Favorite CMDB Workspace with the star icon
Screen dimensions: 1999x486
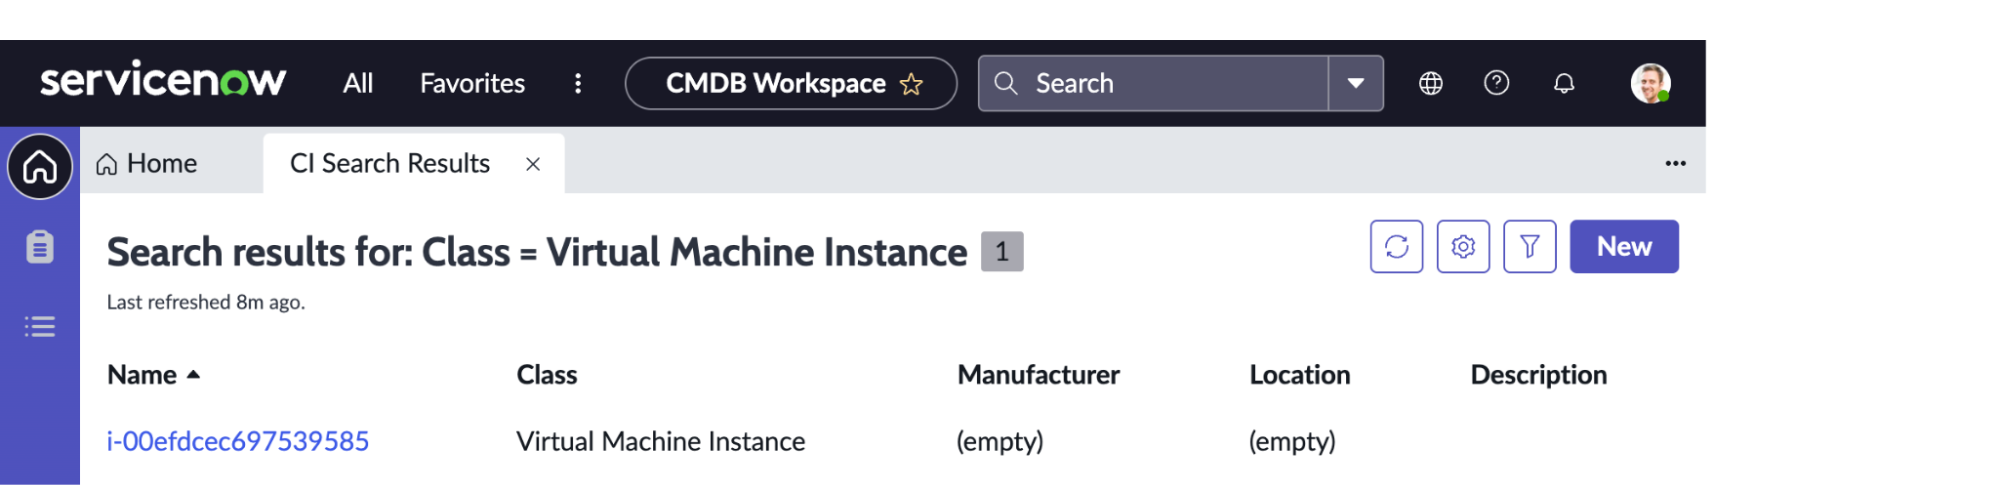pyautogui.click(x=911, y=84)
